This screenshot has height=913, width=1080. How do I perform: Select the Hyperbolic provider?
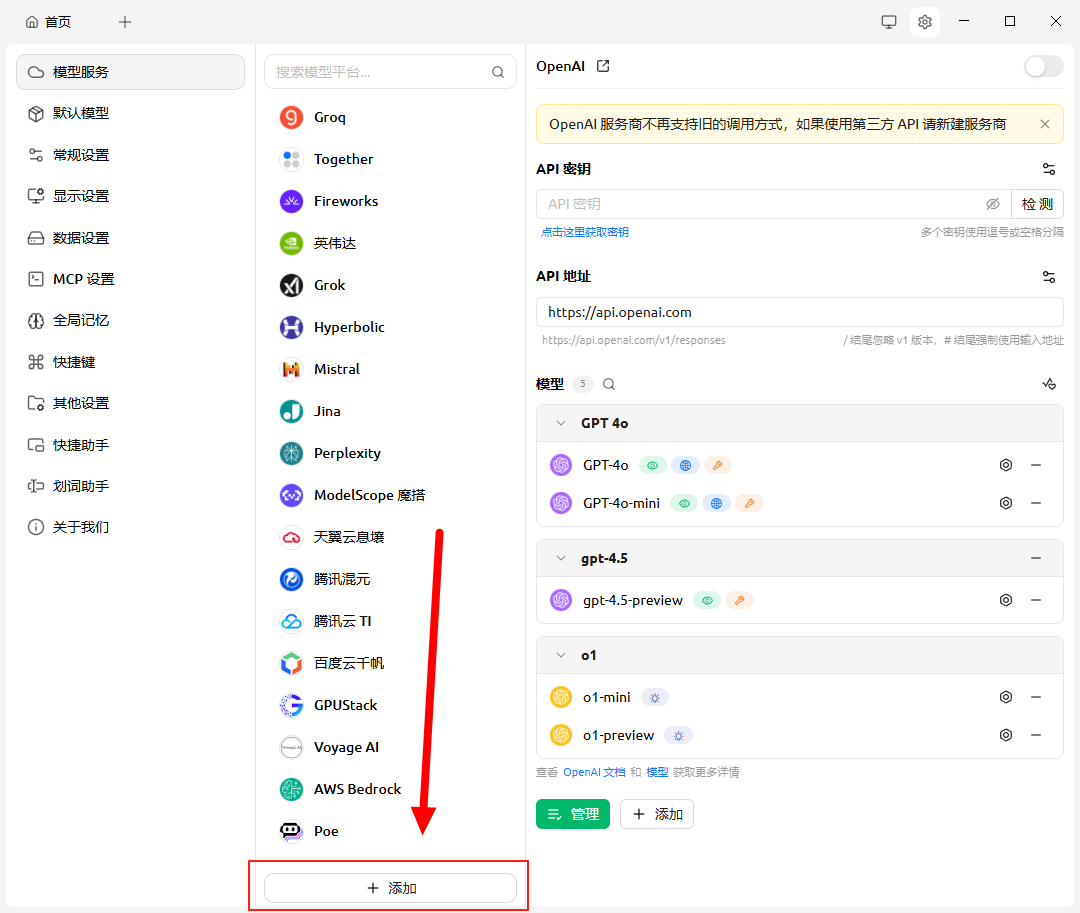[390, 328]
